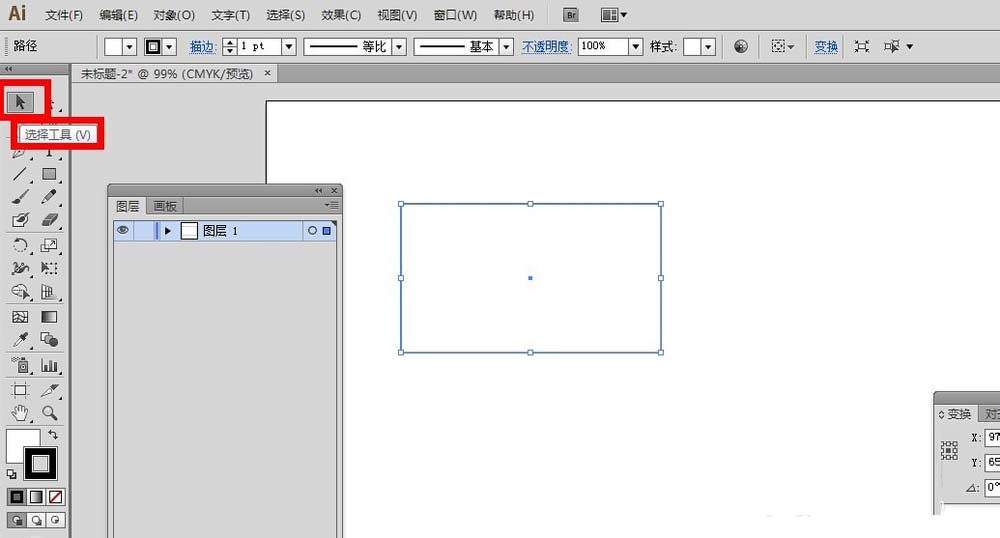Open the opacity 100% dropdown arrow
This screenshot has width=1000, height=538.
pyautogui.click(x=635, y=47)
